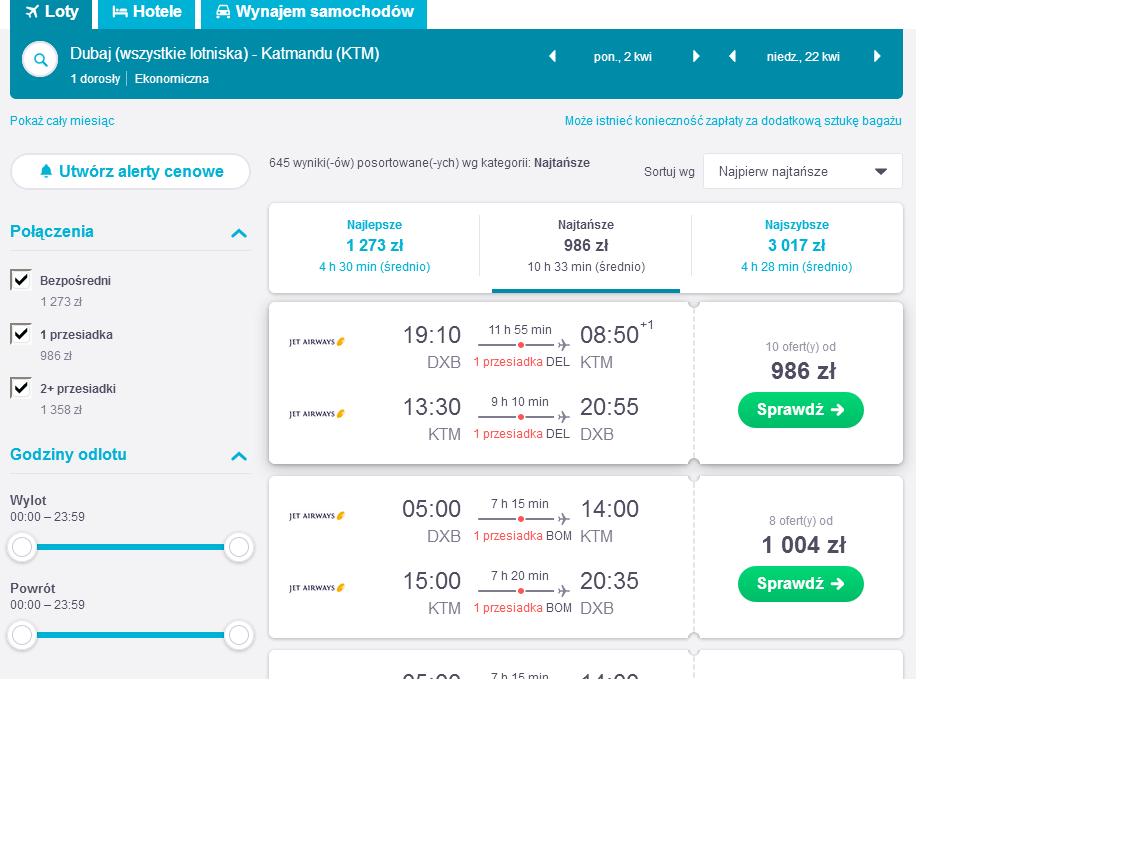Uncheck the 1 przesiadka checkbox
The image size is (1121, 841).
(x=21, y=333)
